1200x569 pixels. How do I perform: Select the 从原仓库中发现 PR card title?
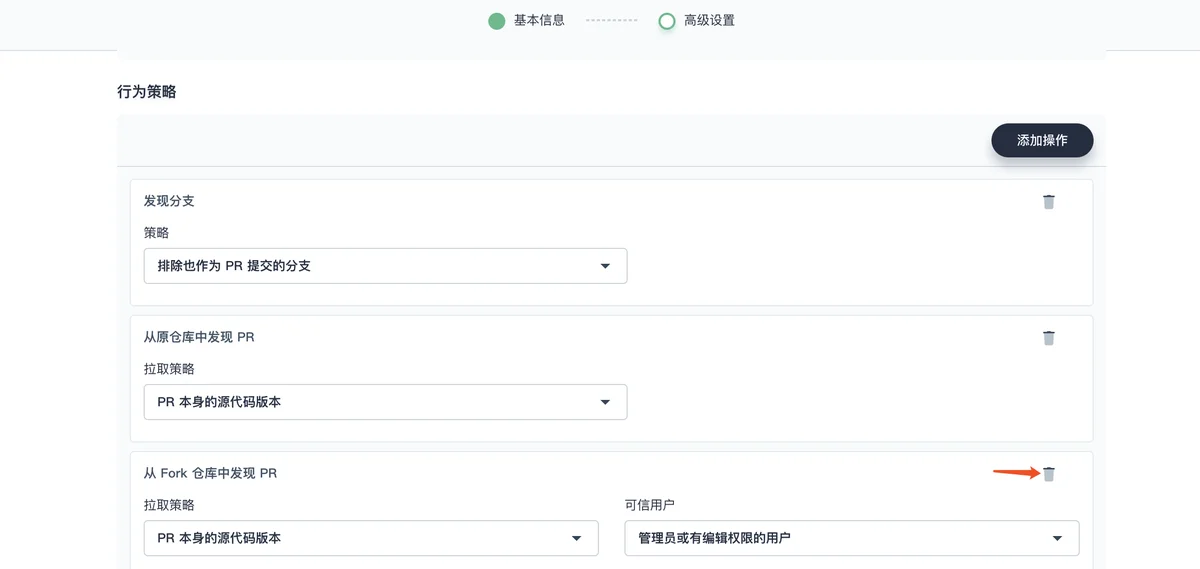[x=199, y=337]
